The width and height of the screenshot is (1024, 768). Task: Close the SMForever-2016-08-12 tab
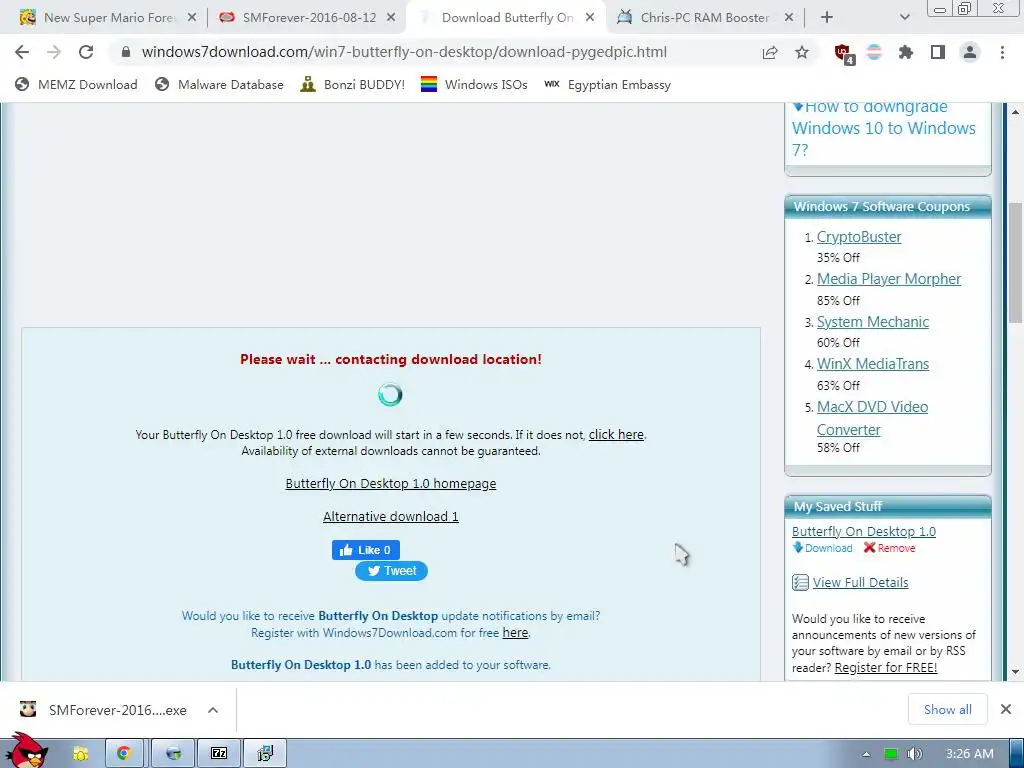[391, 18]
